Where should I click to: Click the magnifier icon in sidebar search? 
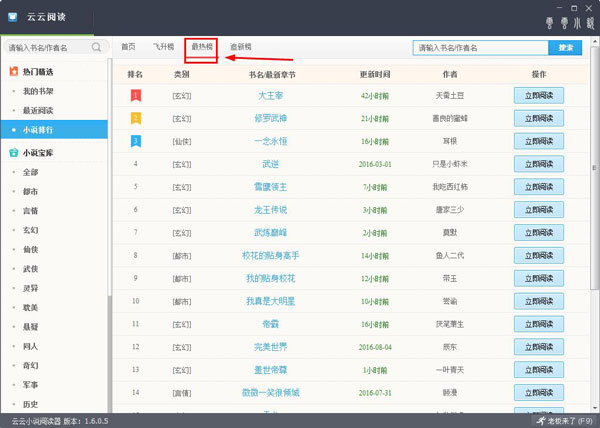tap(96, 47)
